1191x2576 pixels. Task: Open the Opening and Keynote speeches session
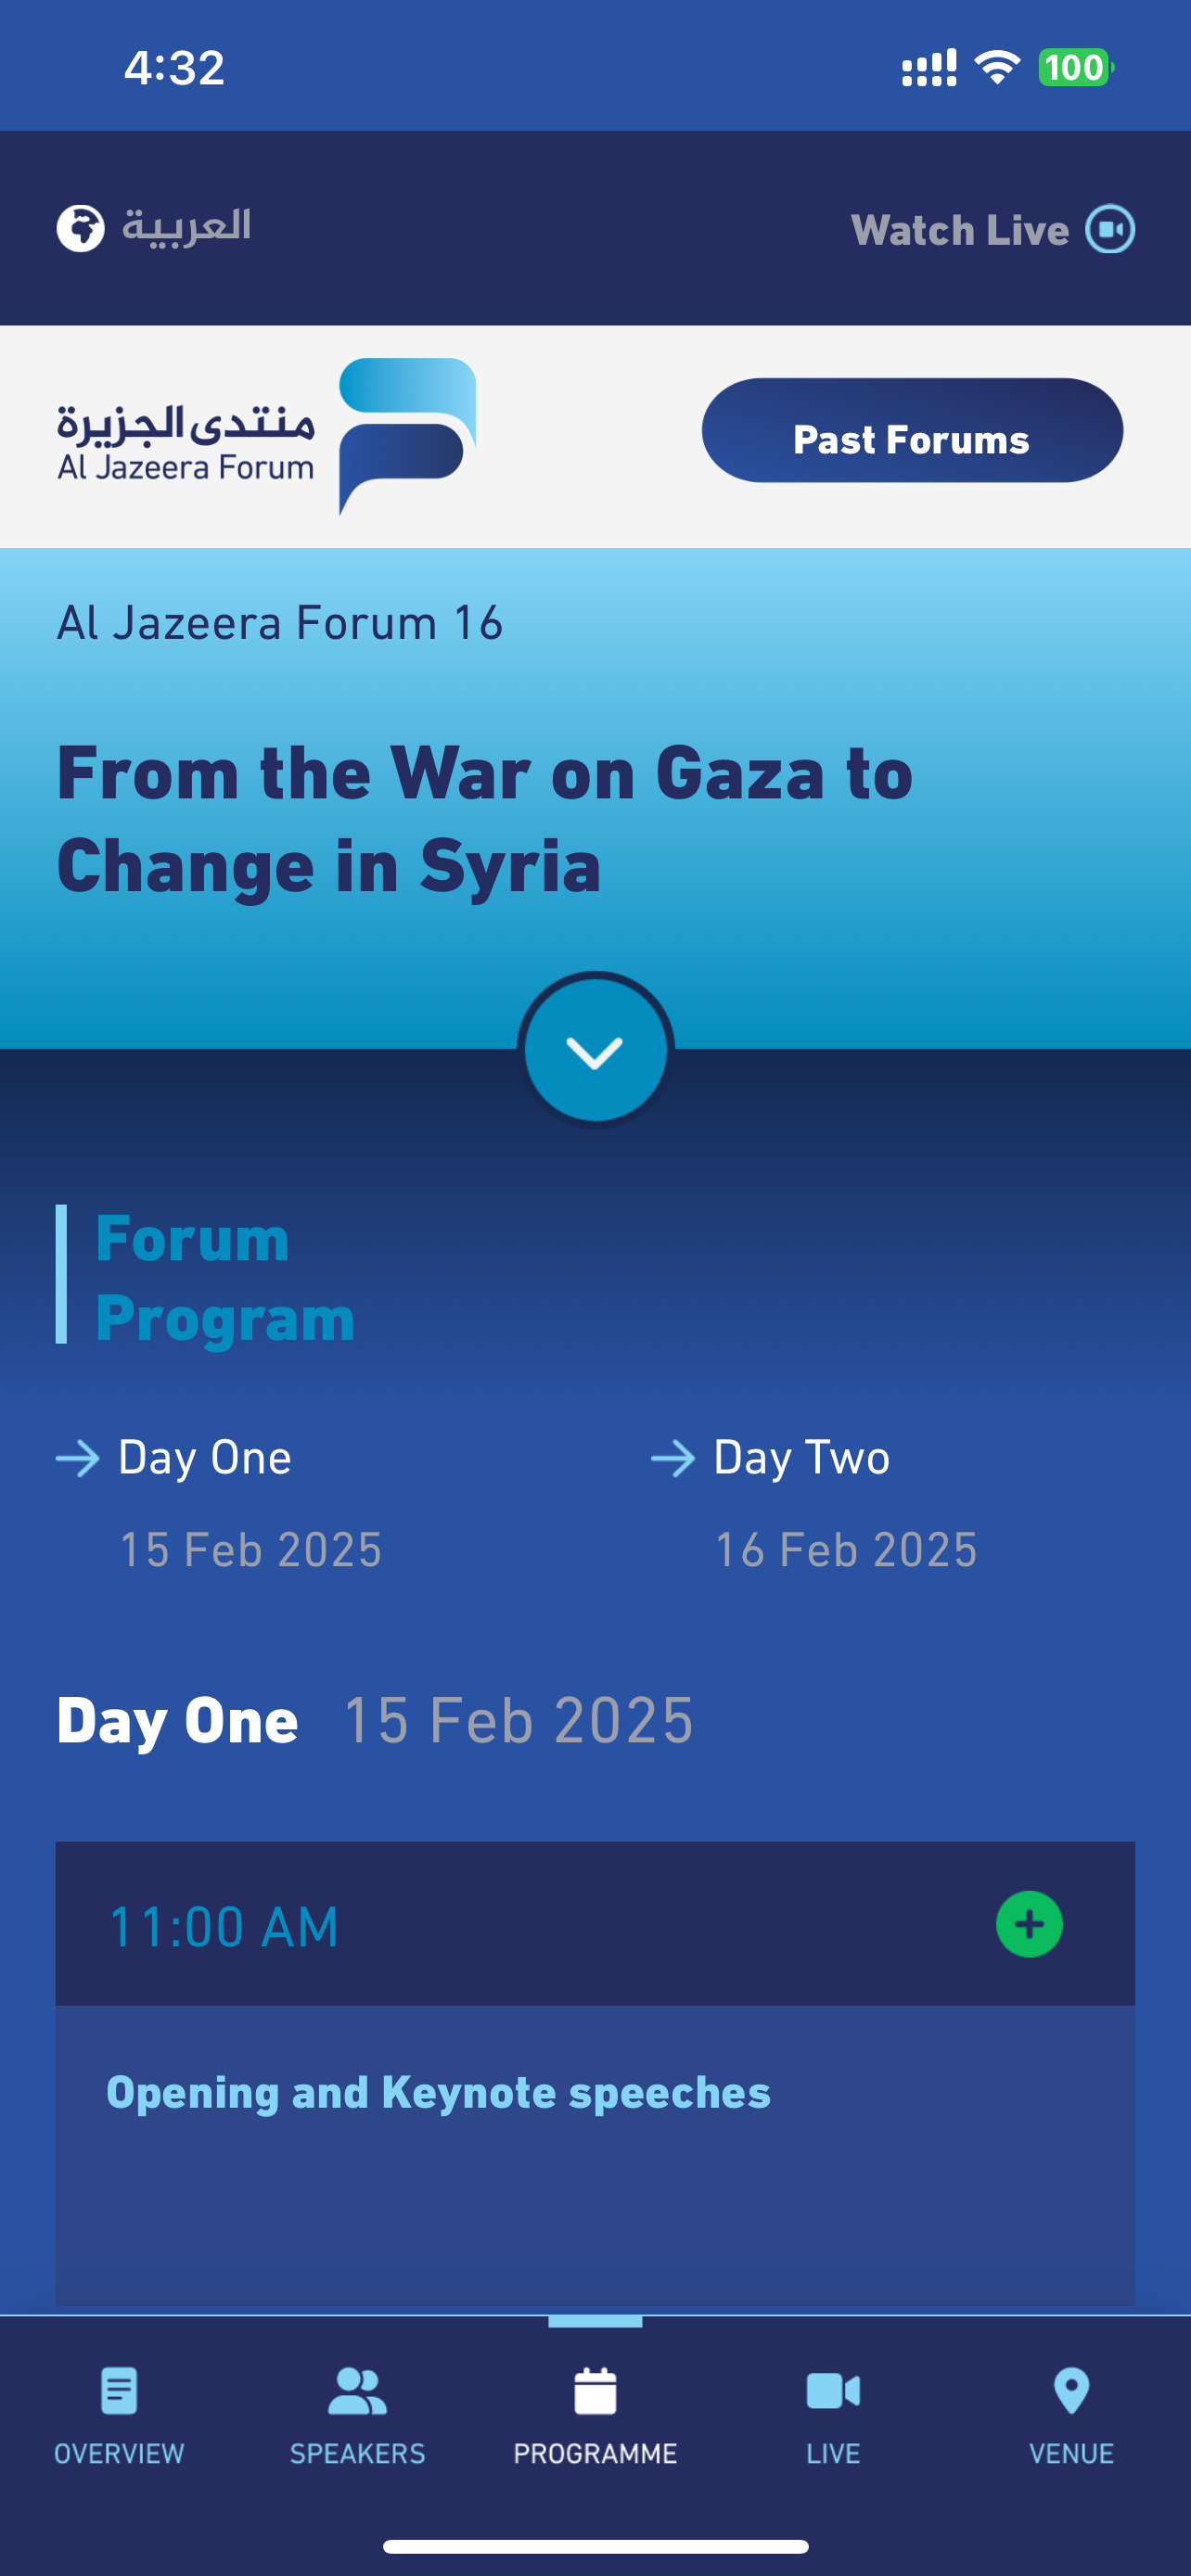pyautogui.click(x=438, y=2092)
